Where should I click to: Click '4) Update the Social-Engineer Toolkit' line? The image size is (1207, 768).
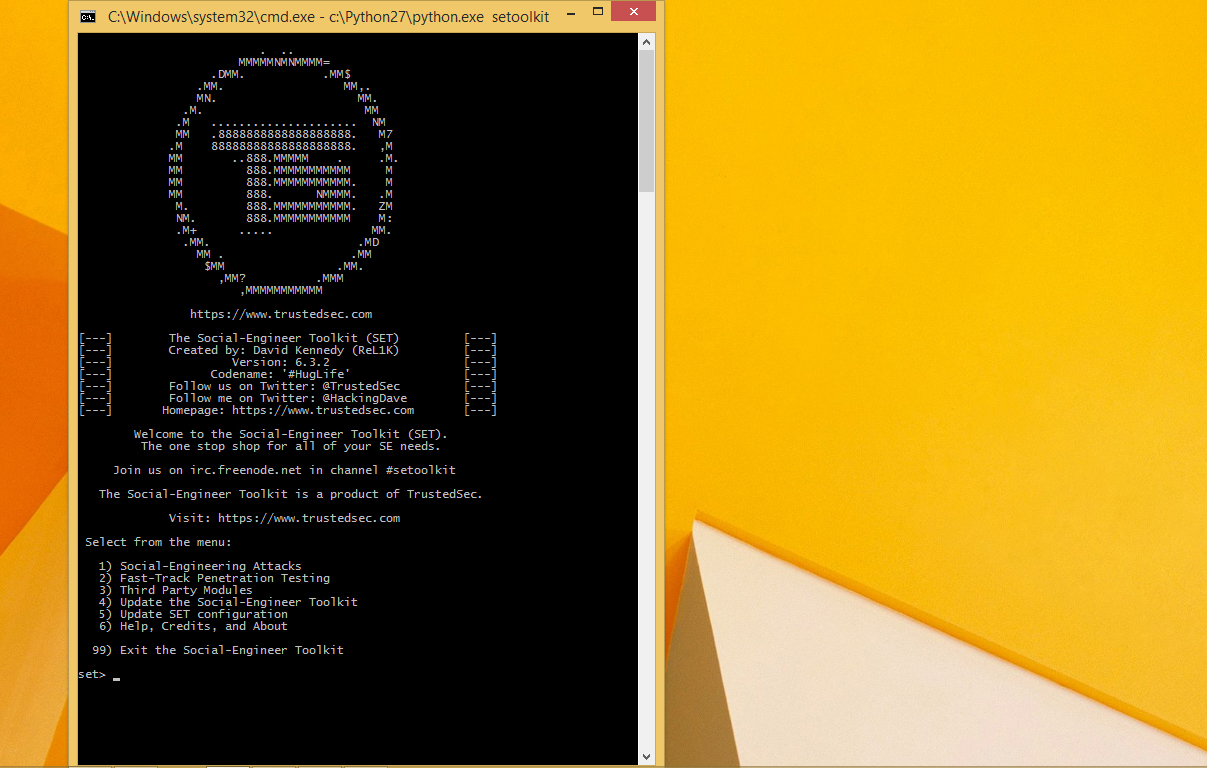pos(228,602)
